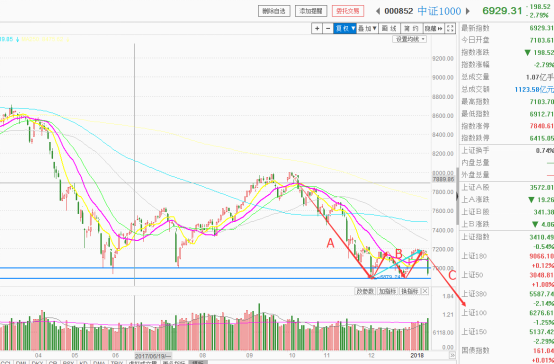
Task: Activate the 画线 draw line tool
Action: [389, 29]
